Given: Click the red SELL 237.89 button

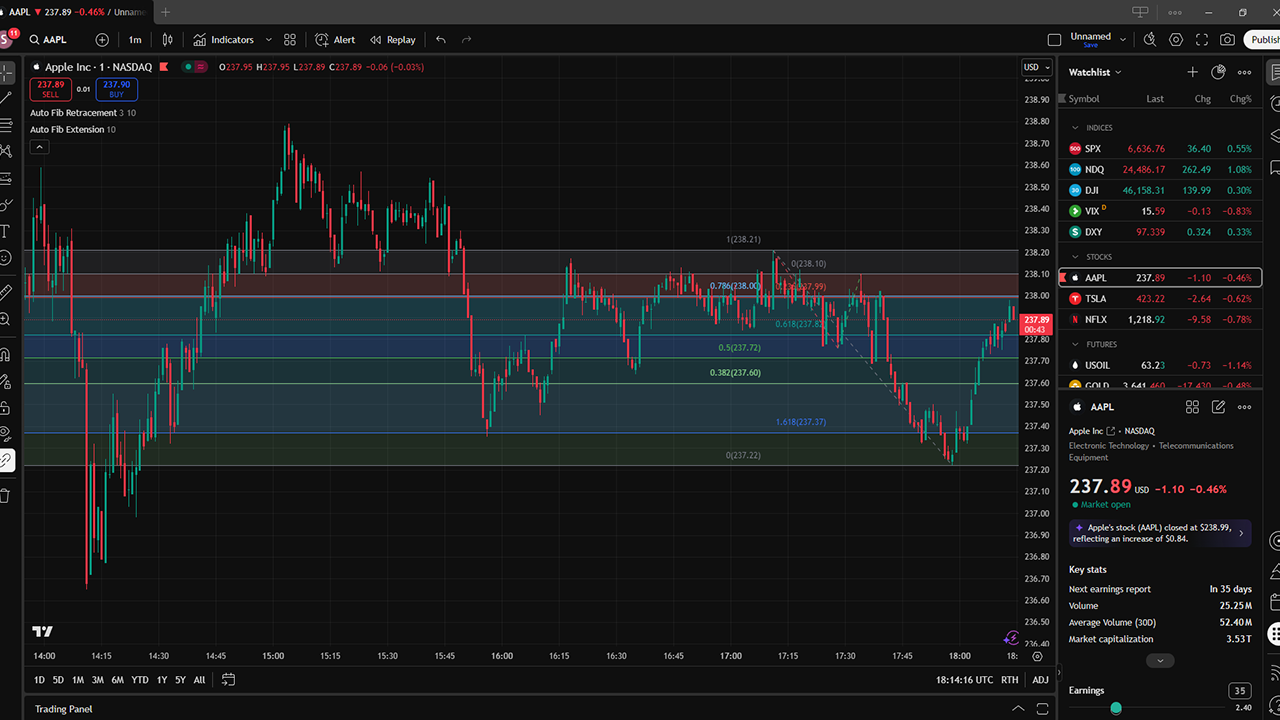Looking at the screenshot, I should click(x=50, y=89).
